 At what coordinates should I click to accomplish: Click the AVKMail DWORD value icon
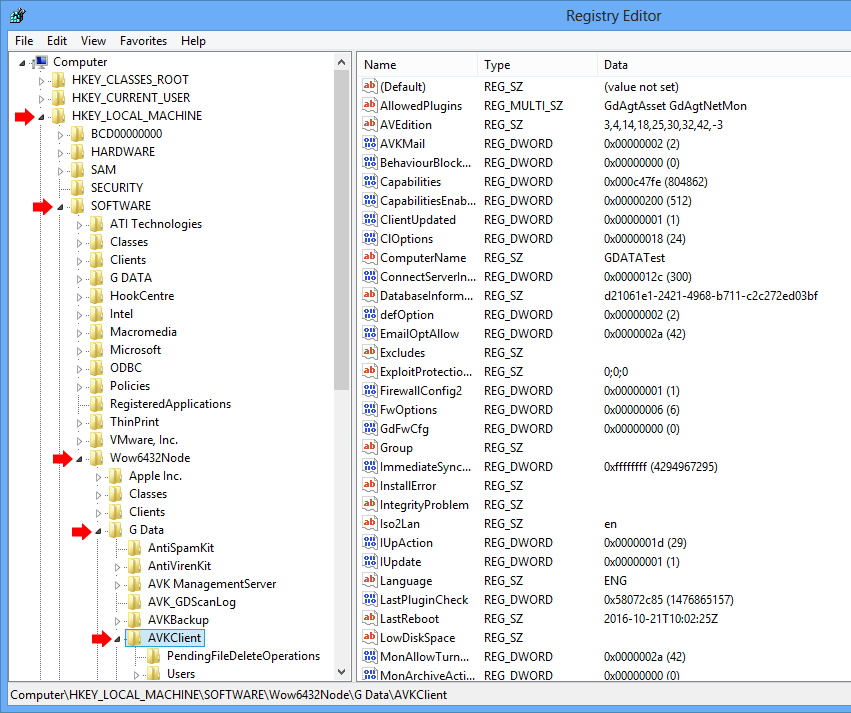[370, 143]
